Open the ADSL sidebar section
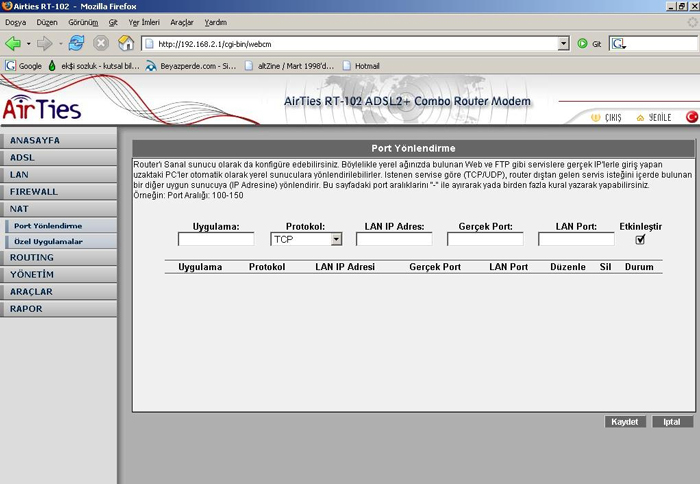This screenshot has width=700, height=484. (59, 158)
